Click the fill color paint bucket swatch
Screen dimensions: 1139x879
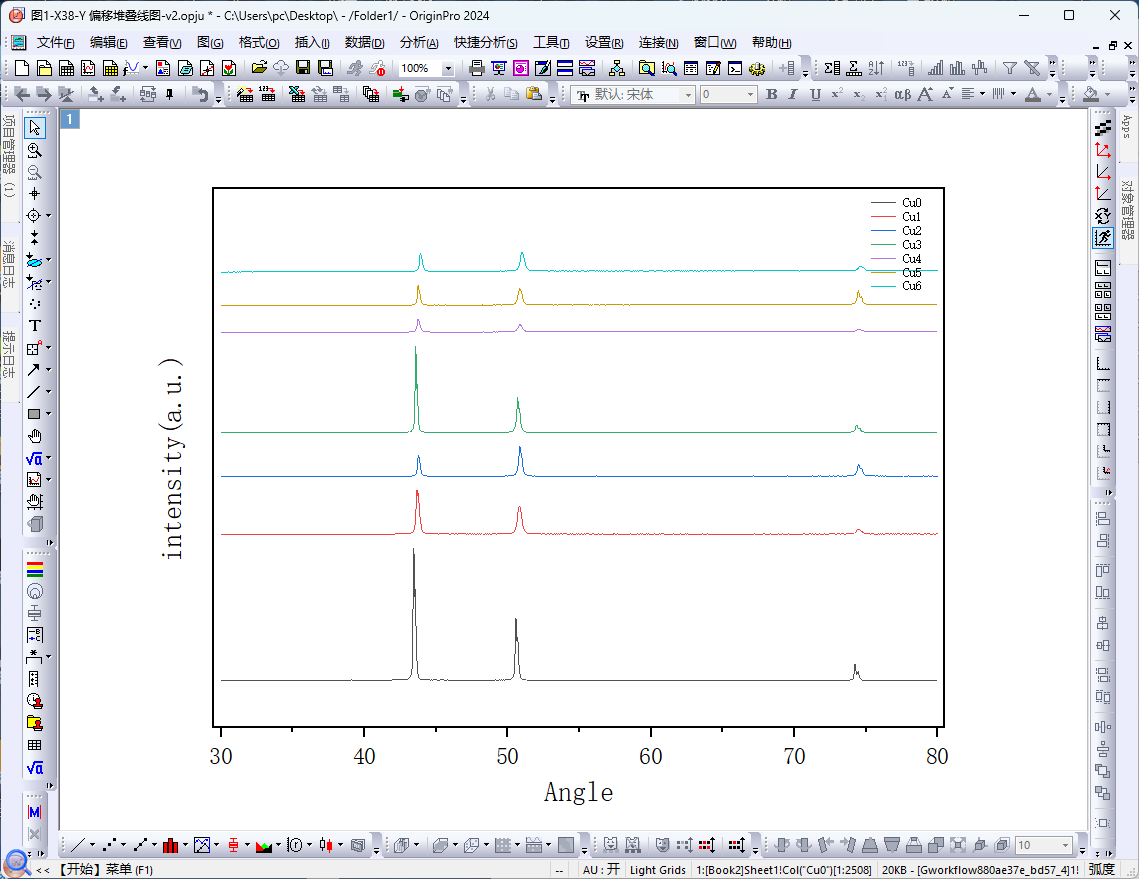tap(1090, 94)
